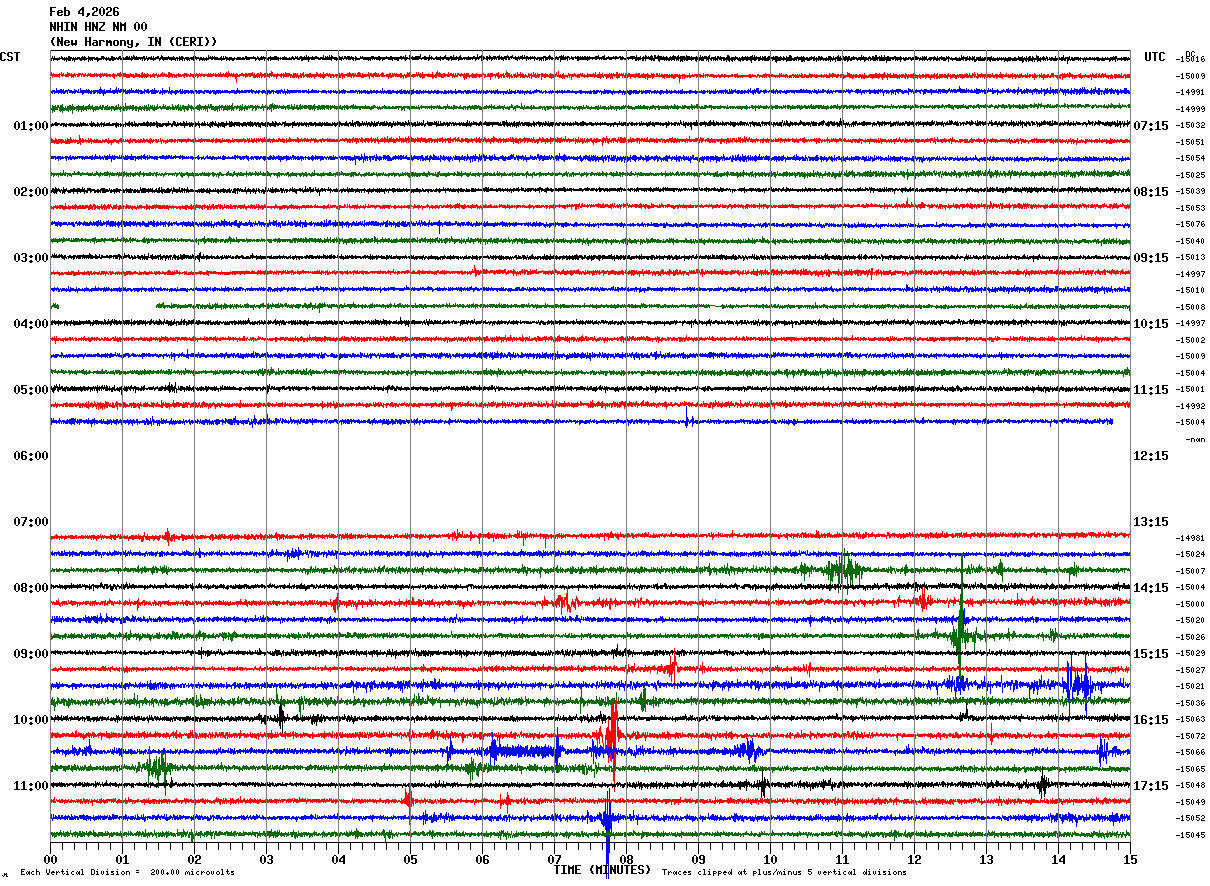
Task: Click the New Harmony, IN (CERI) label
Action: click(133, 42)
